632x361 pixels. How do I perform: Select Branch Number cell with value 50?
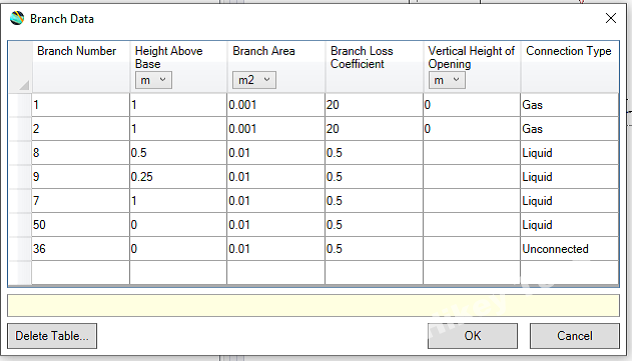(80, 224)
